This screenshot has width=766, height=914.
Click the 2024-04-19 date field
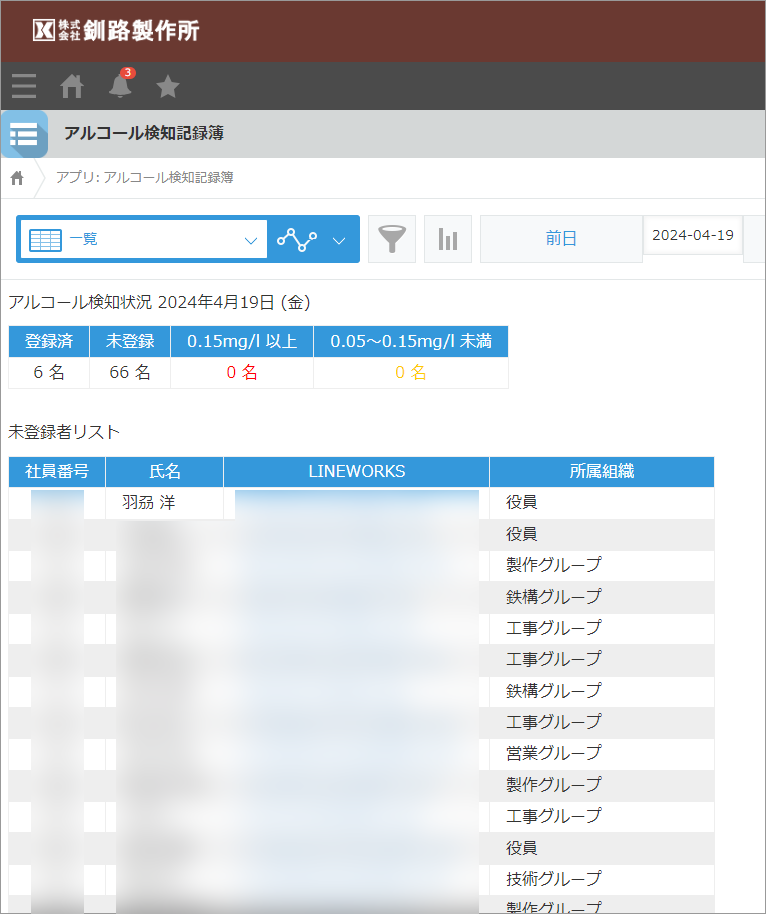[692, 236]
